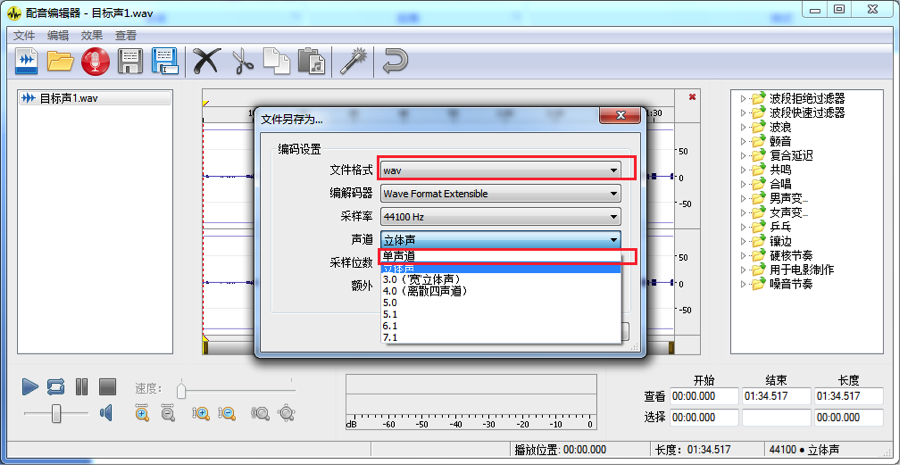
Task: Click the zoom fit all magnifier
Action: (x=286, y=412)
